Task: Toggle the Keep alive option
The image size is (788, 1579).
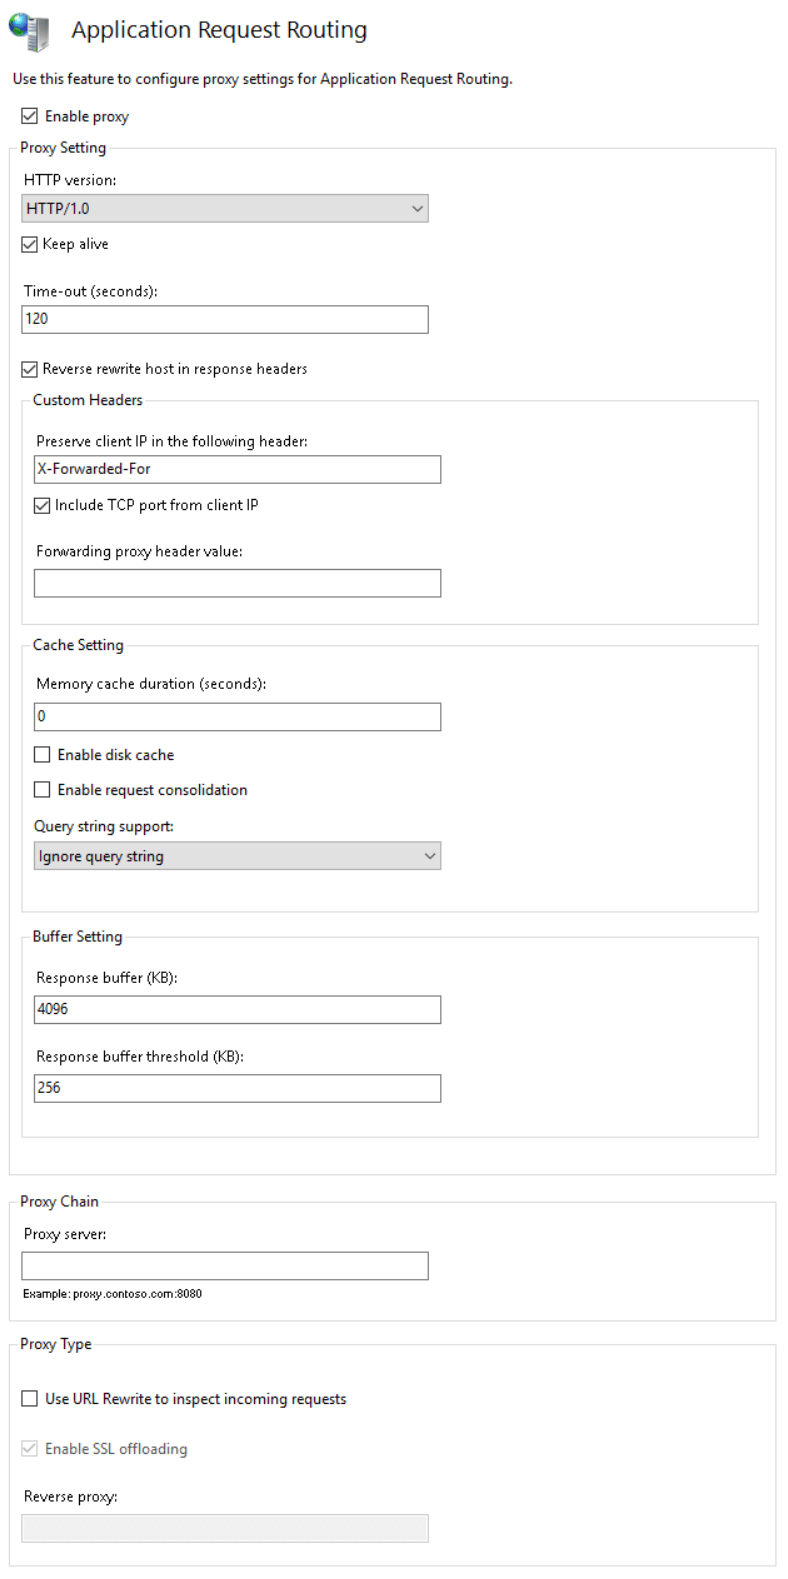Action: (x=29, y=243)
